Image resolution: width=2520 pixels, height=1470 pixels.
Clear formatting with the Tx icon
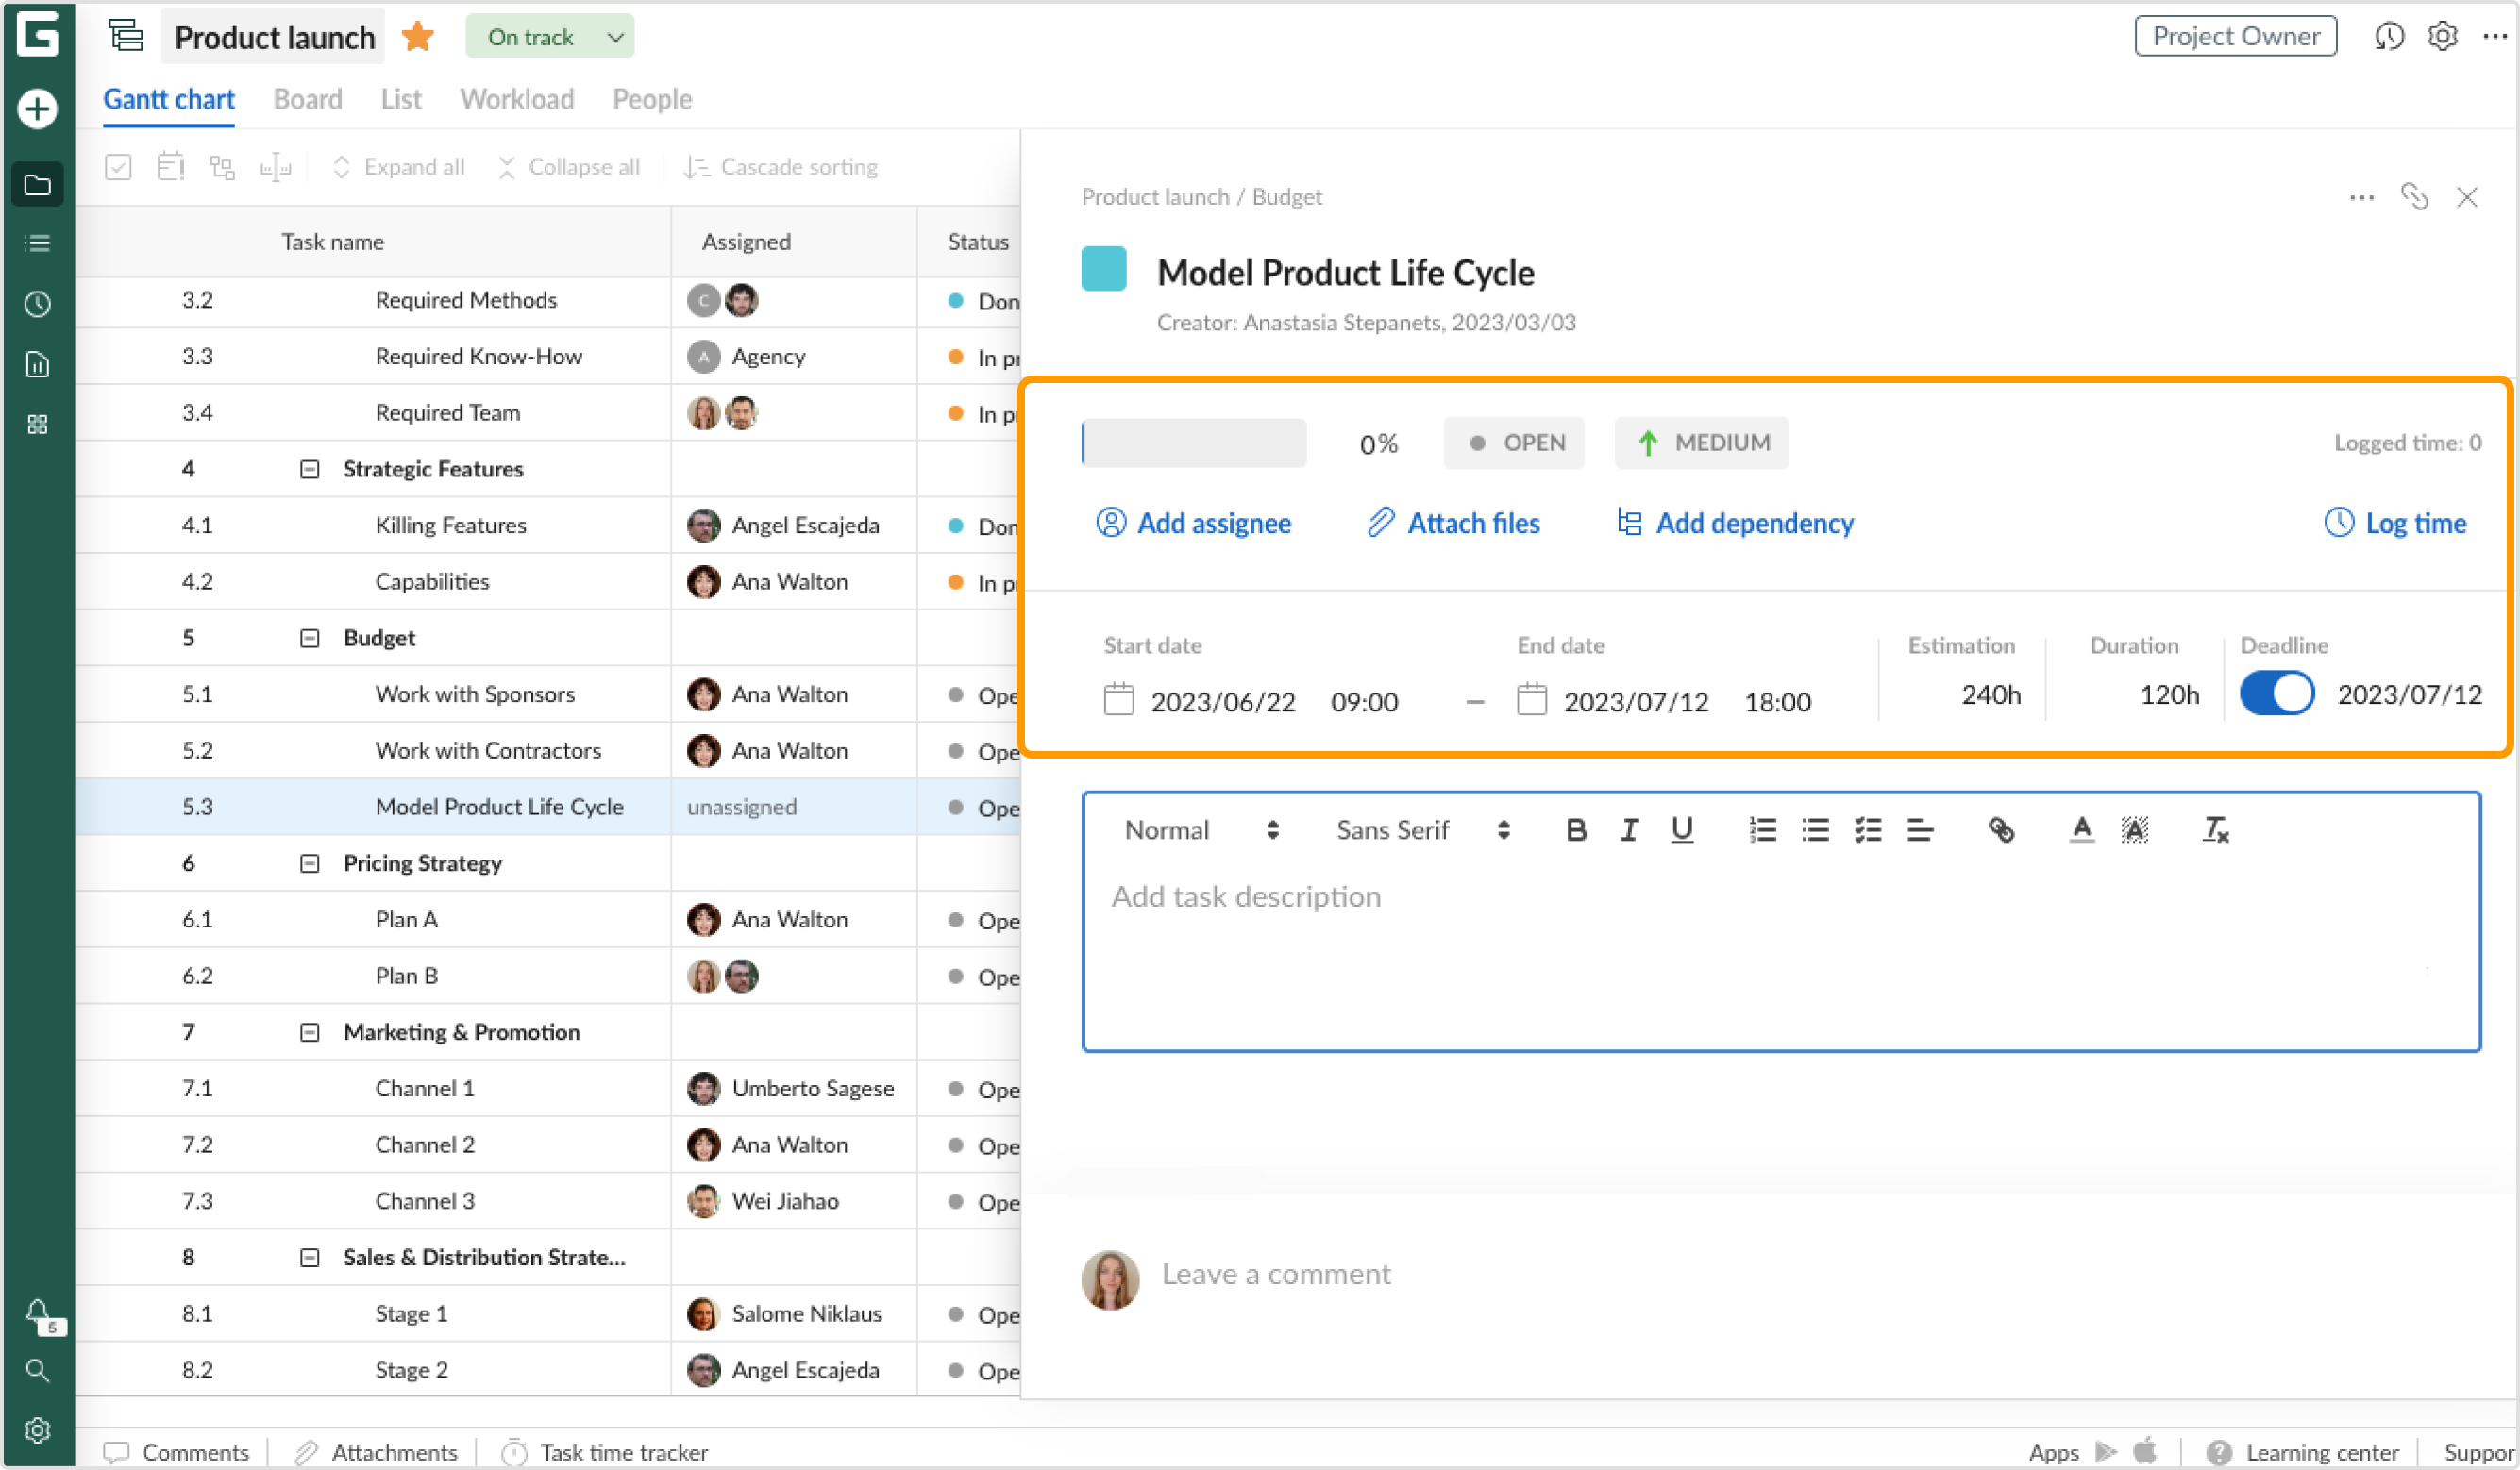click(x=2215, y=830)
